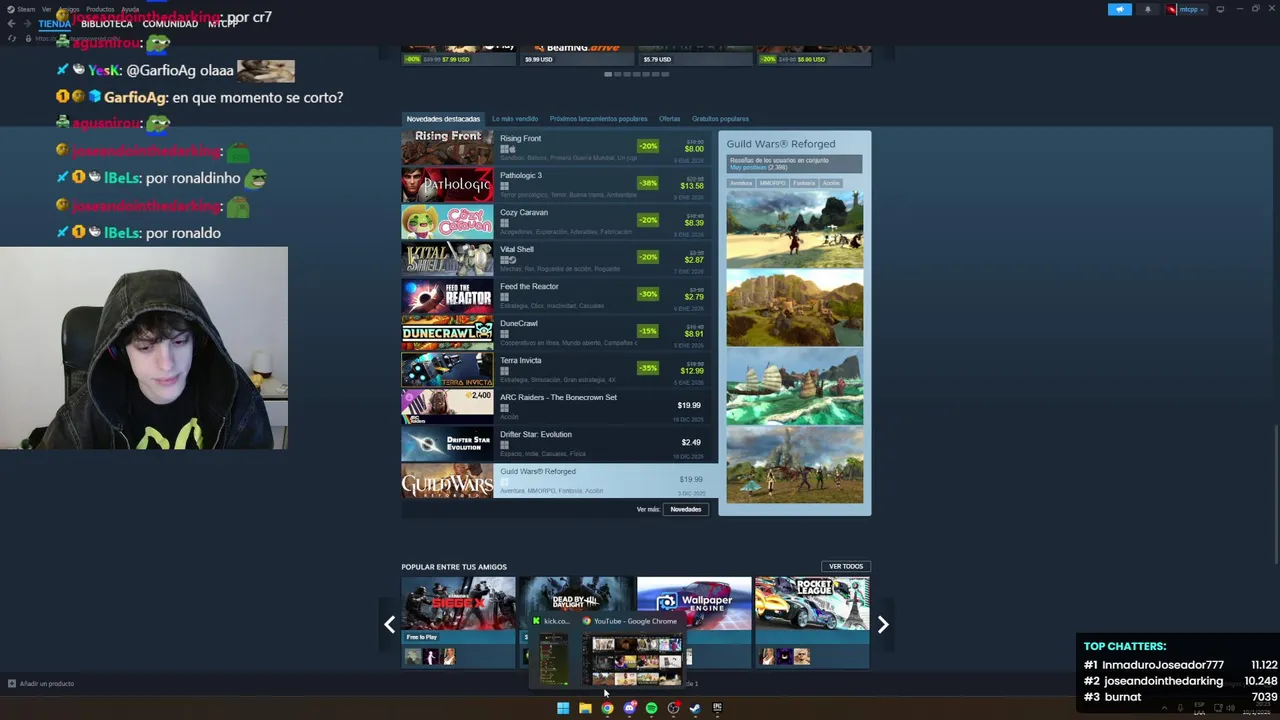Click the $8.00 price for Rising Front
The height and width of the screenshot is (720, 1280).
point(694,148)
